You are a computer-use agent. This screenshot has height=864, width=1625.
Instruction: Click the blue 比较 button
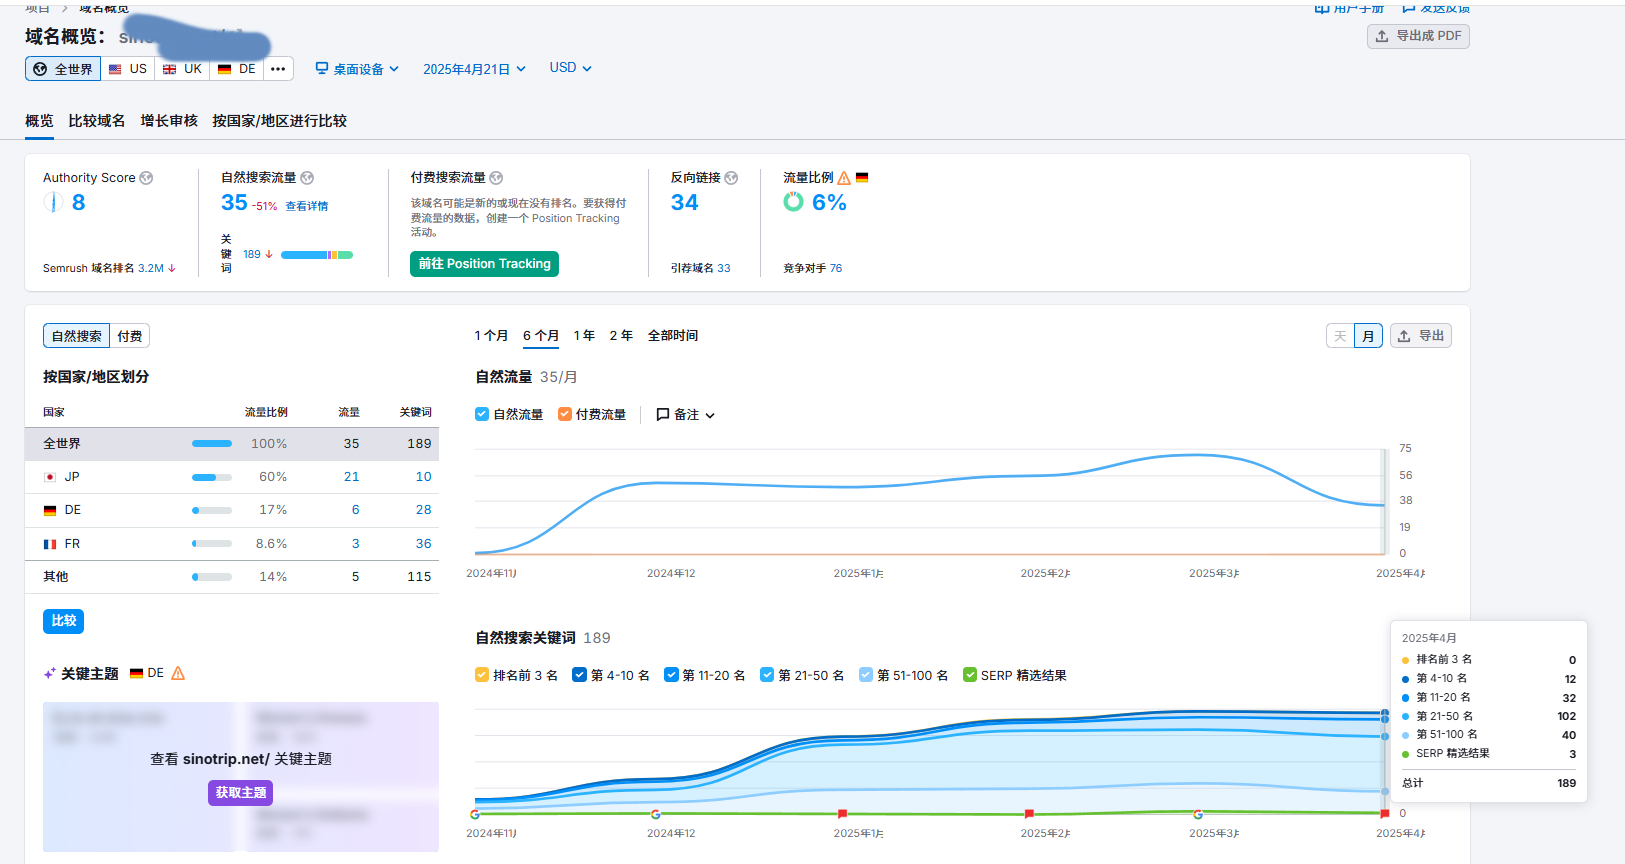(63, 621)
